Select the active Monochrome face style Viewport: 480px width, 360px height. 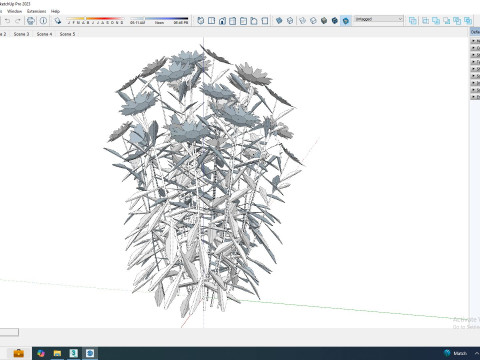(346, 21)
